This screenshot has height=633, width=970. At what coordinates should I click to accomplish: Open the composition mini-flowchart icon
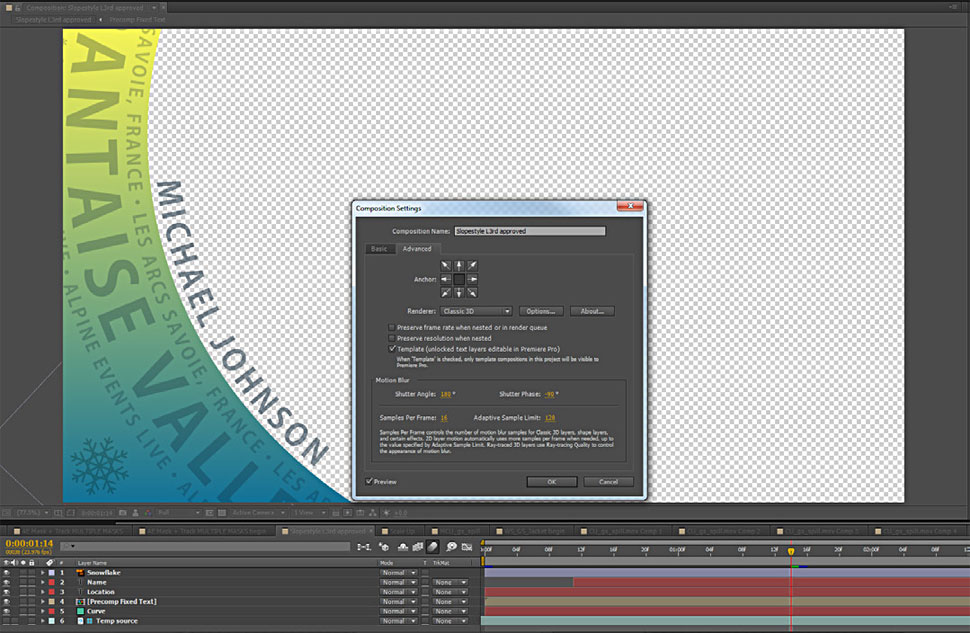point(363,547)
